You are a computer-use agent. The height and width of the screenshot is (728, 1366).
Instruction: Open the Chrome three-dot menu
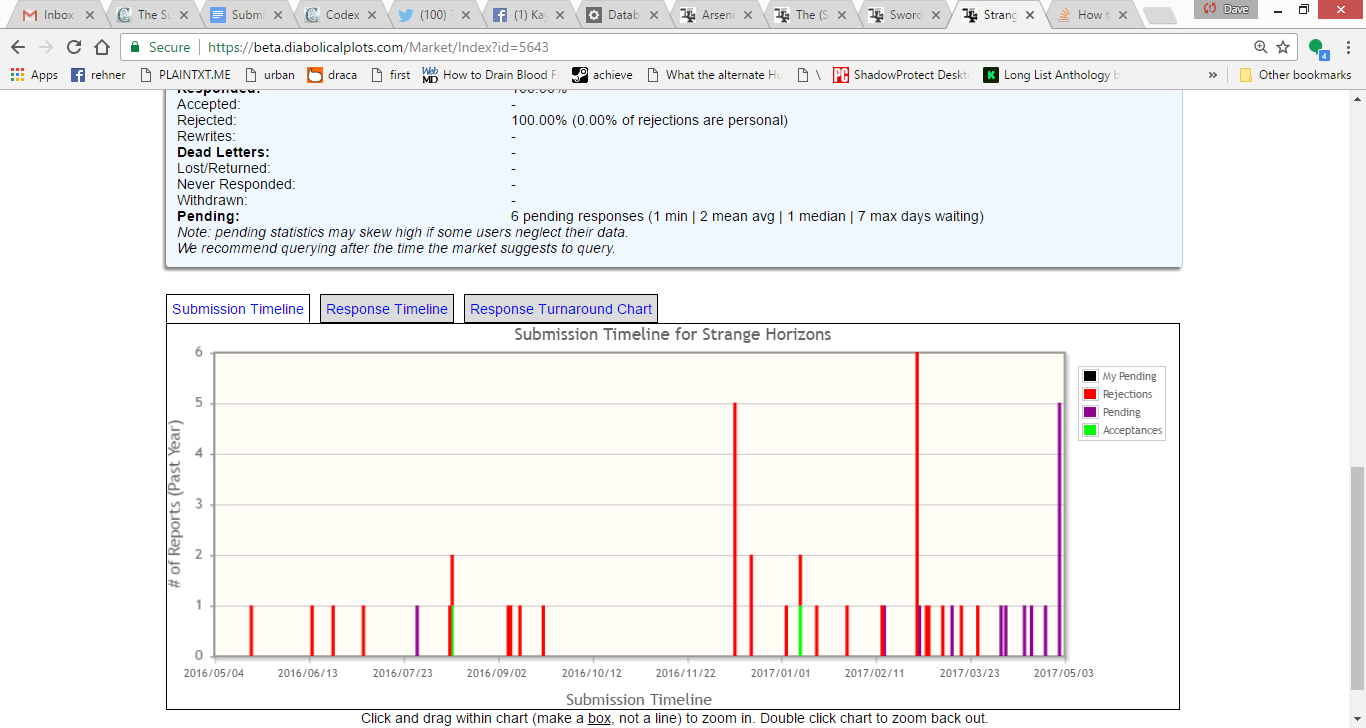1348,47
